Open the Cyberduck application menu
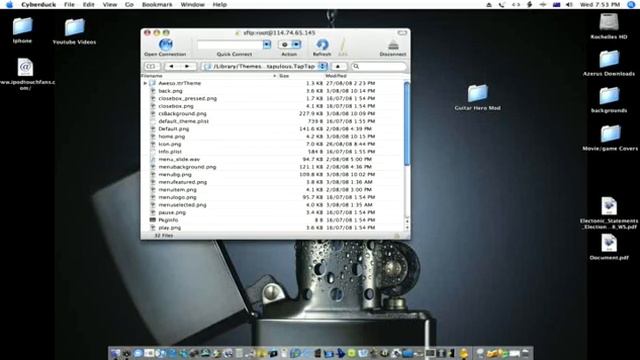Screen dimensions: 640x360 (38, 4)
